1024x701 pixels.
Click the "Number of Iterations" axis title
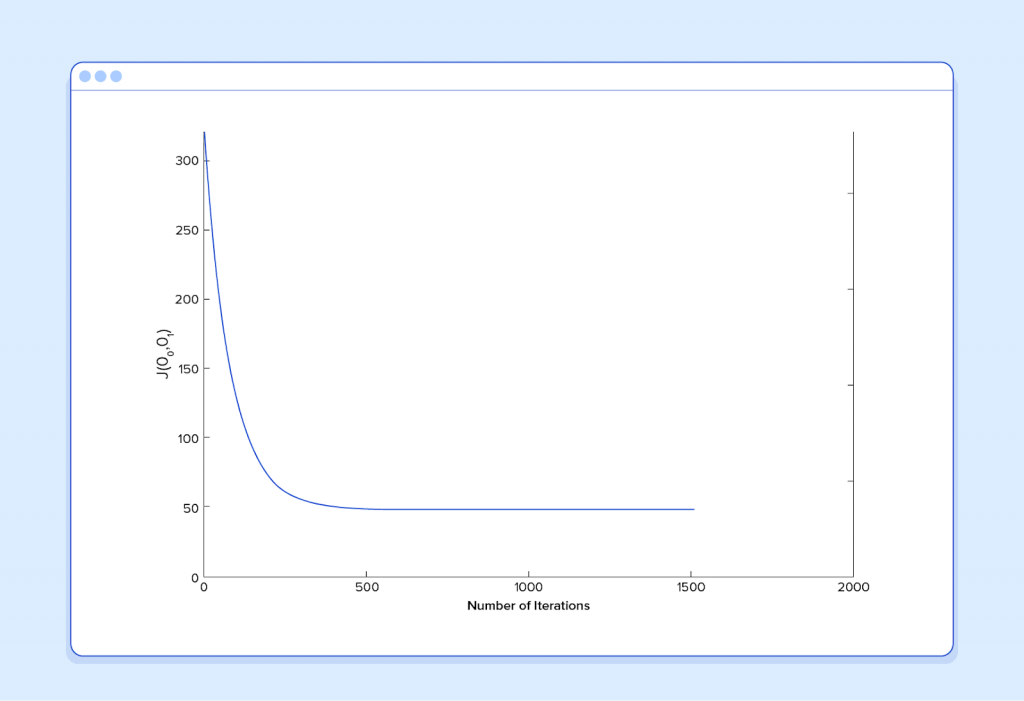[x=528, y=606]
